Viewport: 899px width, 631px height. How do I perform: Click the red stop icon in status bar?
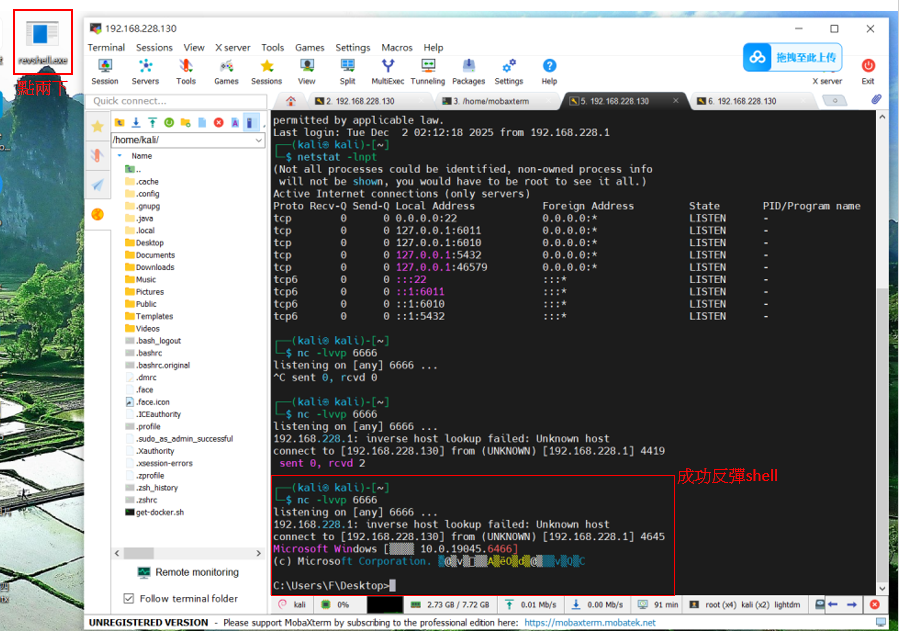click(874, 604)
